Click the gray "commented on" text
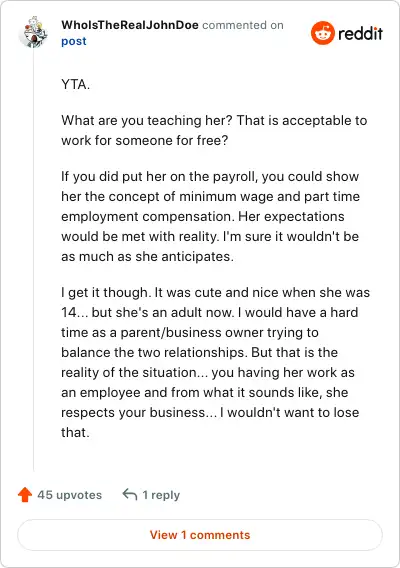This screenshot has width=400, height=568. click(243, 25)
